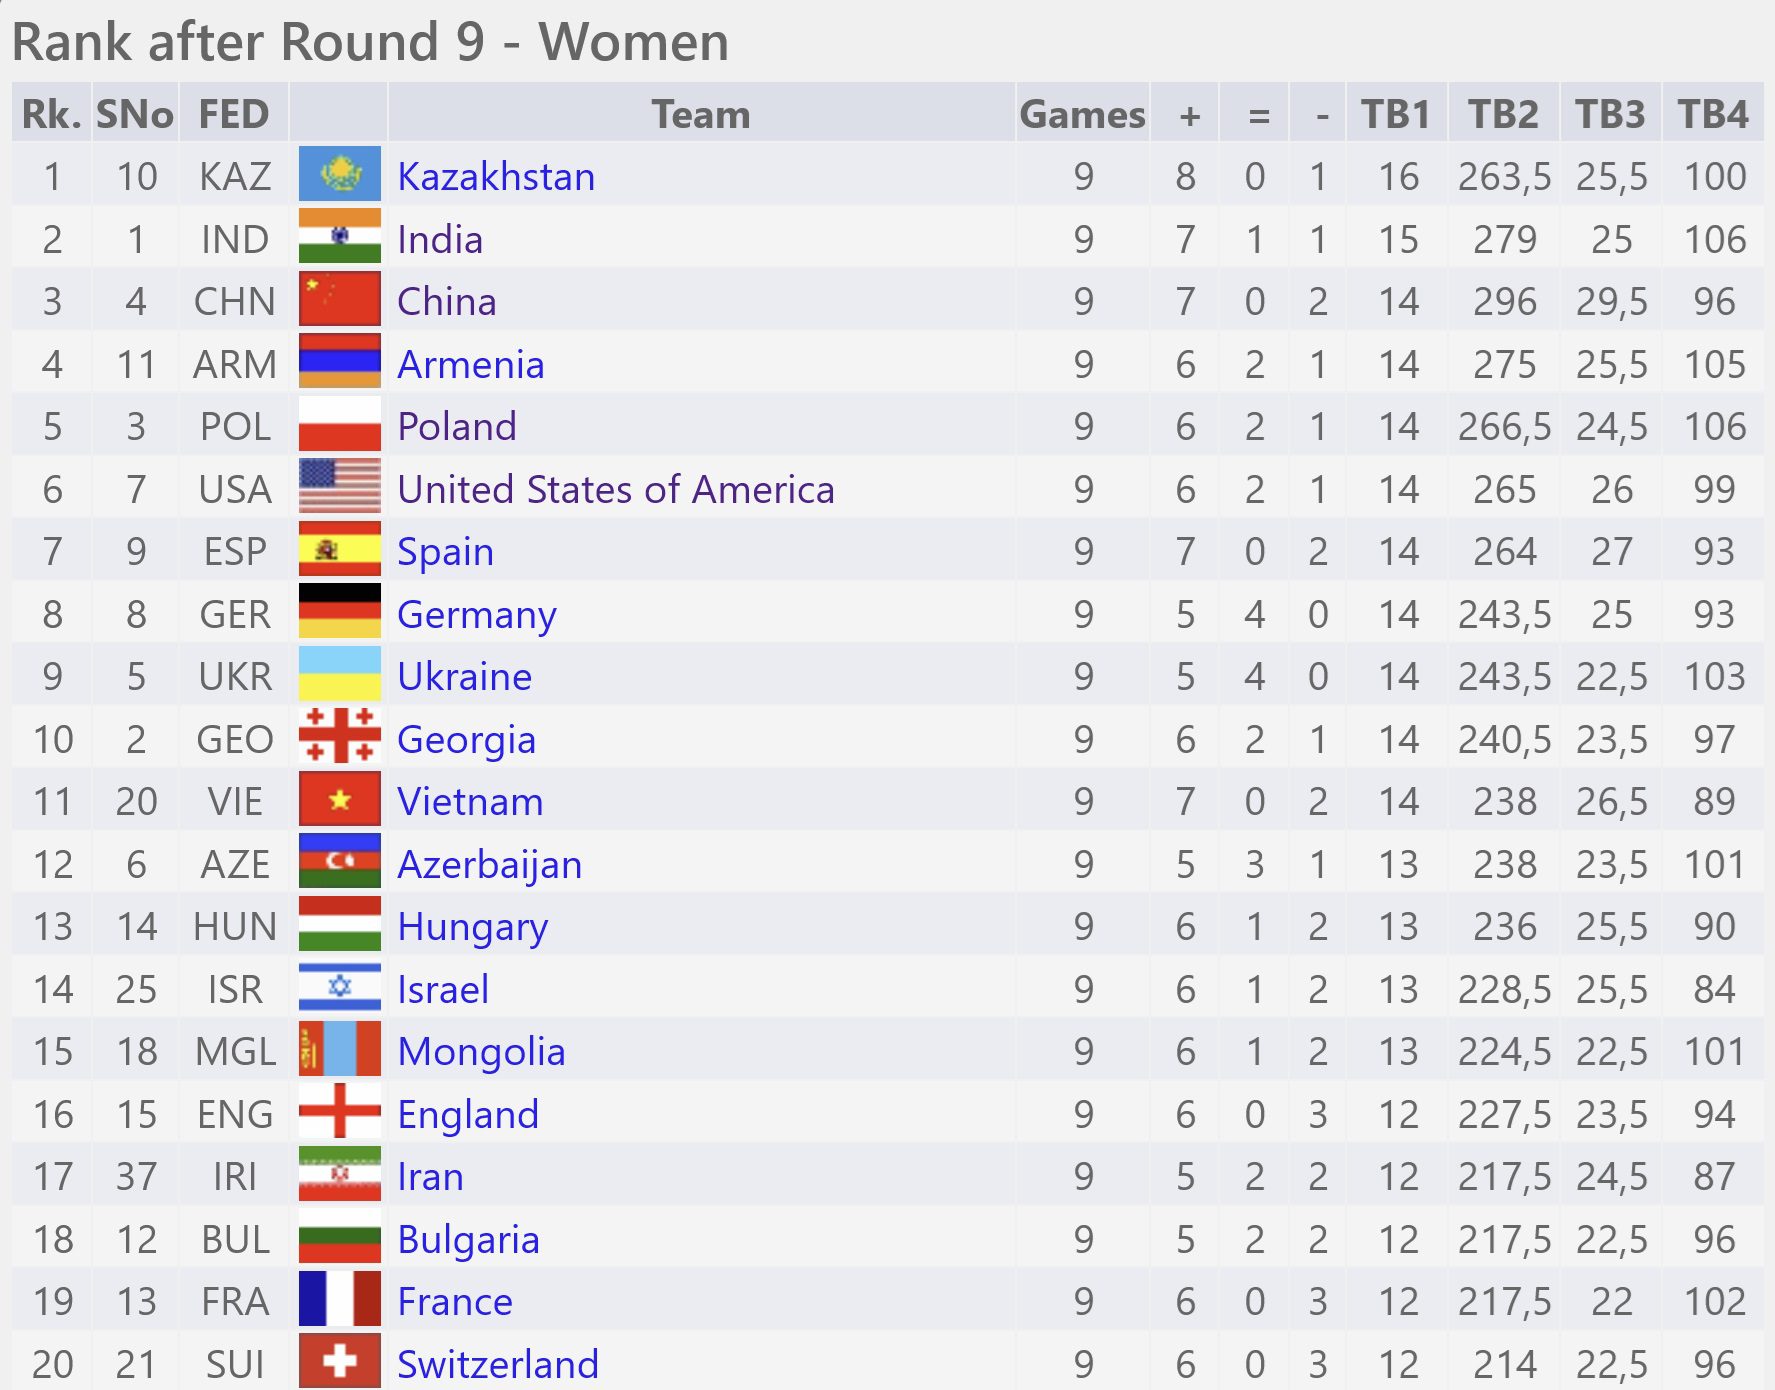1775x1390 pixels.
Task: Click the Switzerland flag icon
Action: pyautogui.click(x=340, y=1361)
